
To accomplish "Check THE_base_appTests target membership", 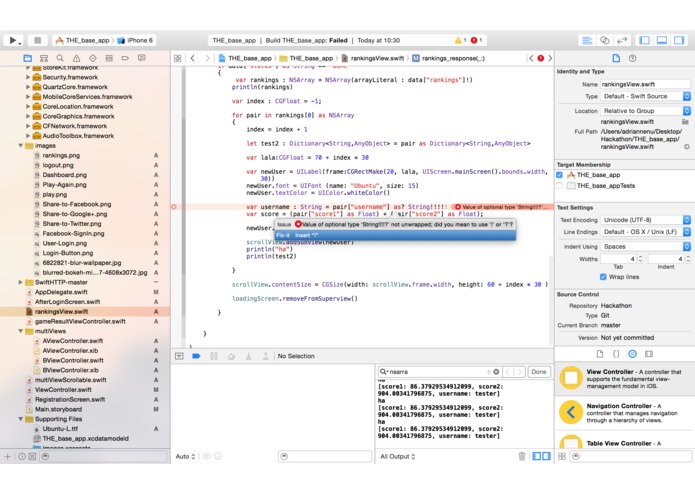I will [x=559, y=186].
